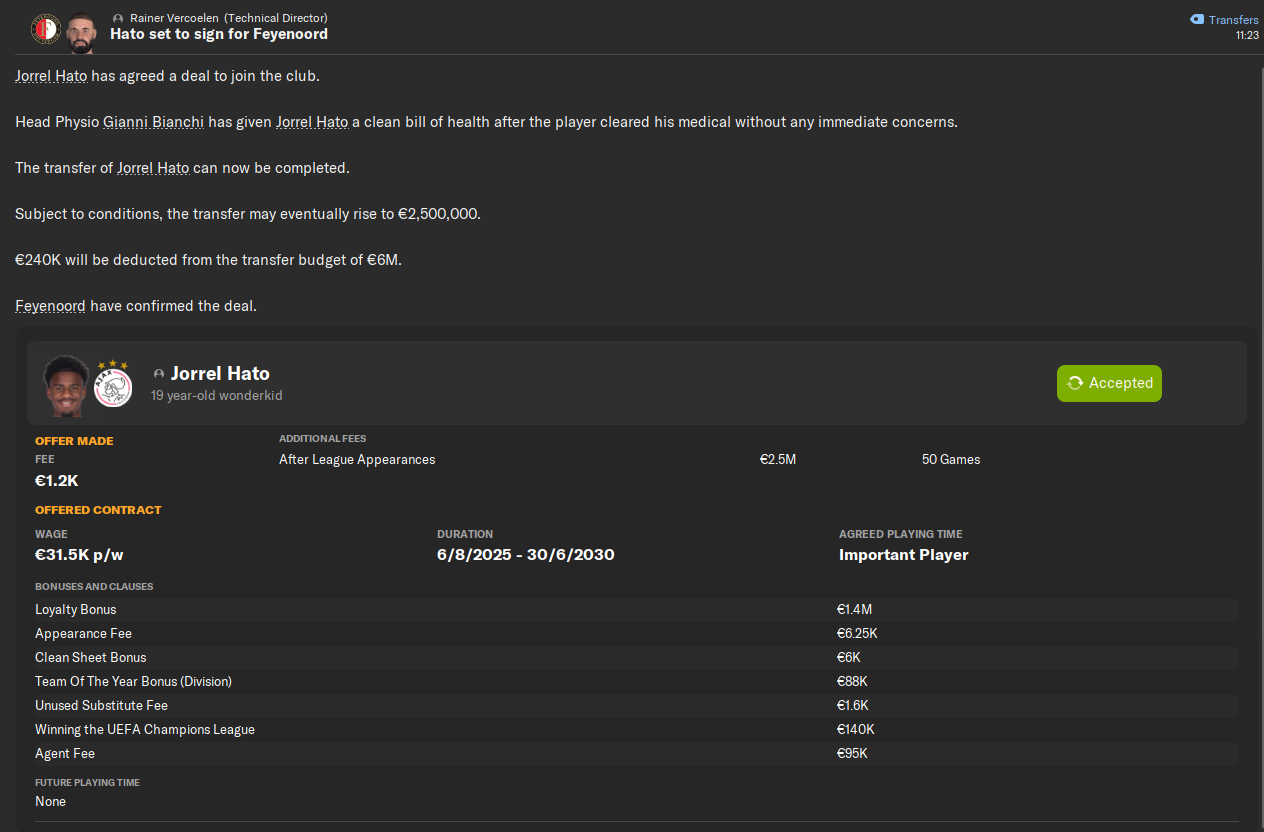
Task: Select the Unused Substitute Fee row
Action: coord(636,706)
